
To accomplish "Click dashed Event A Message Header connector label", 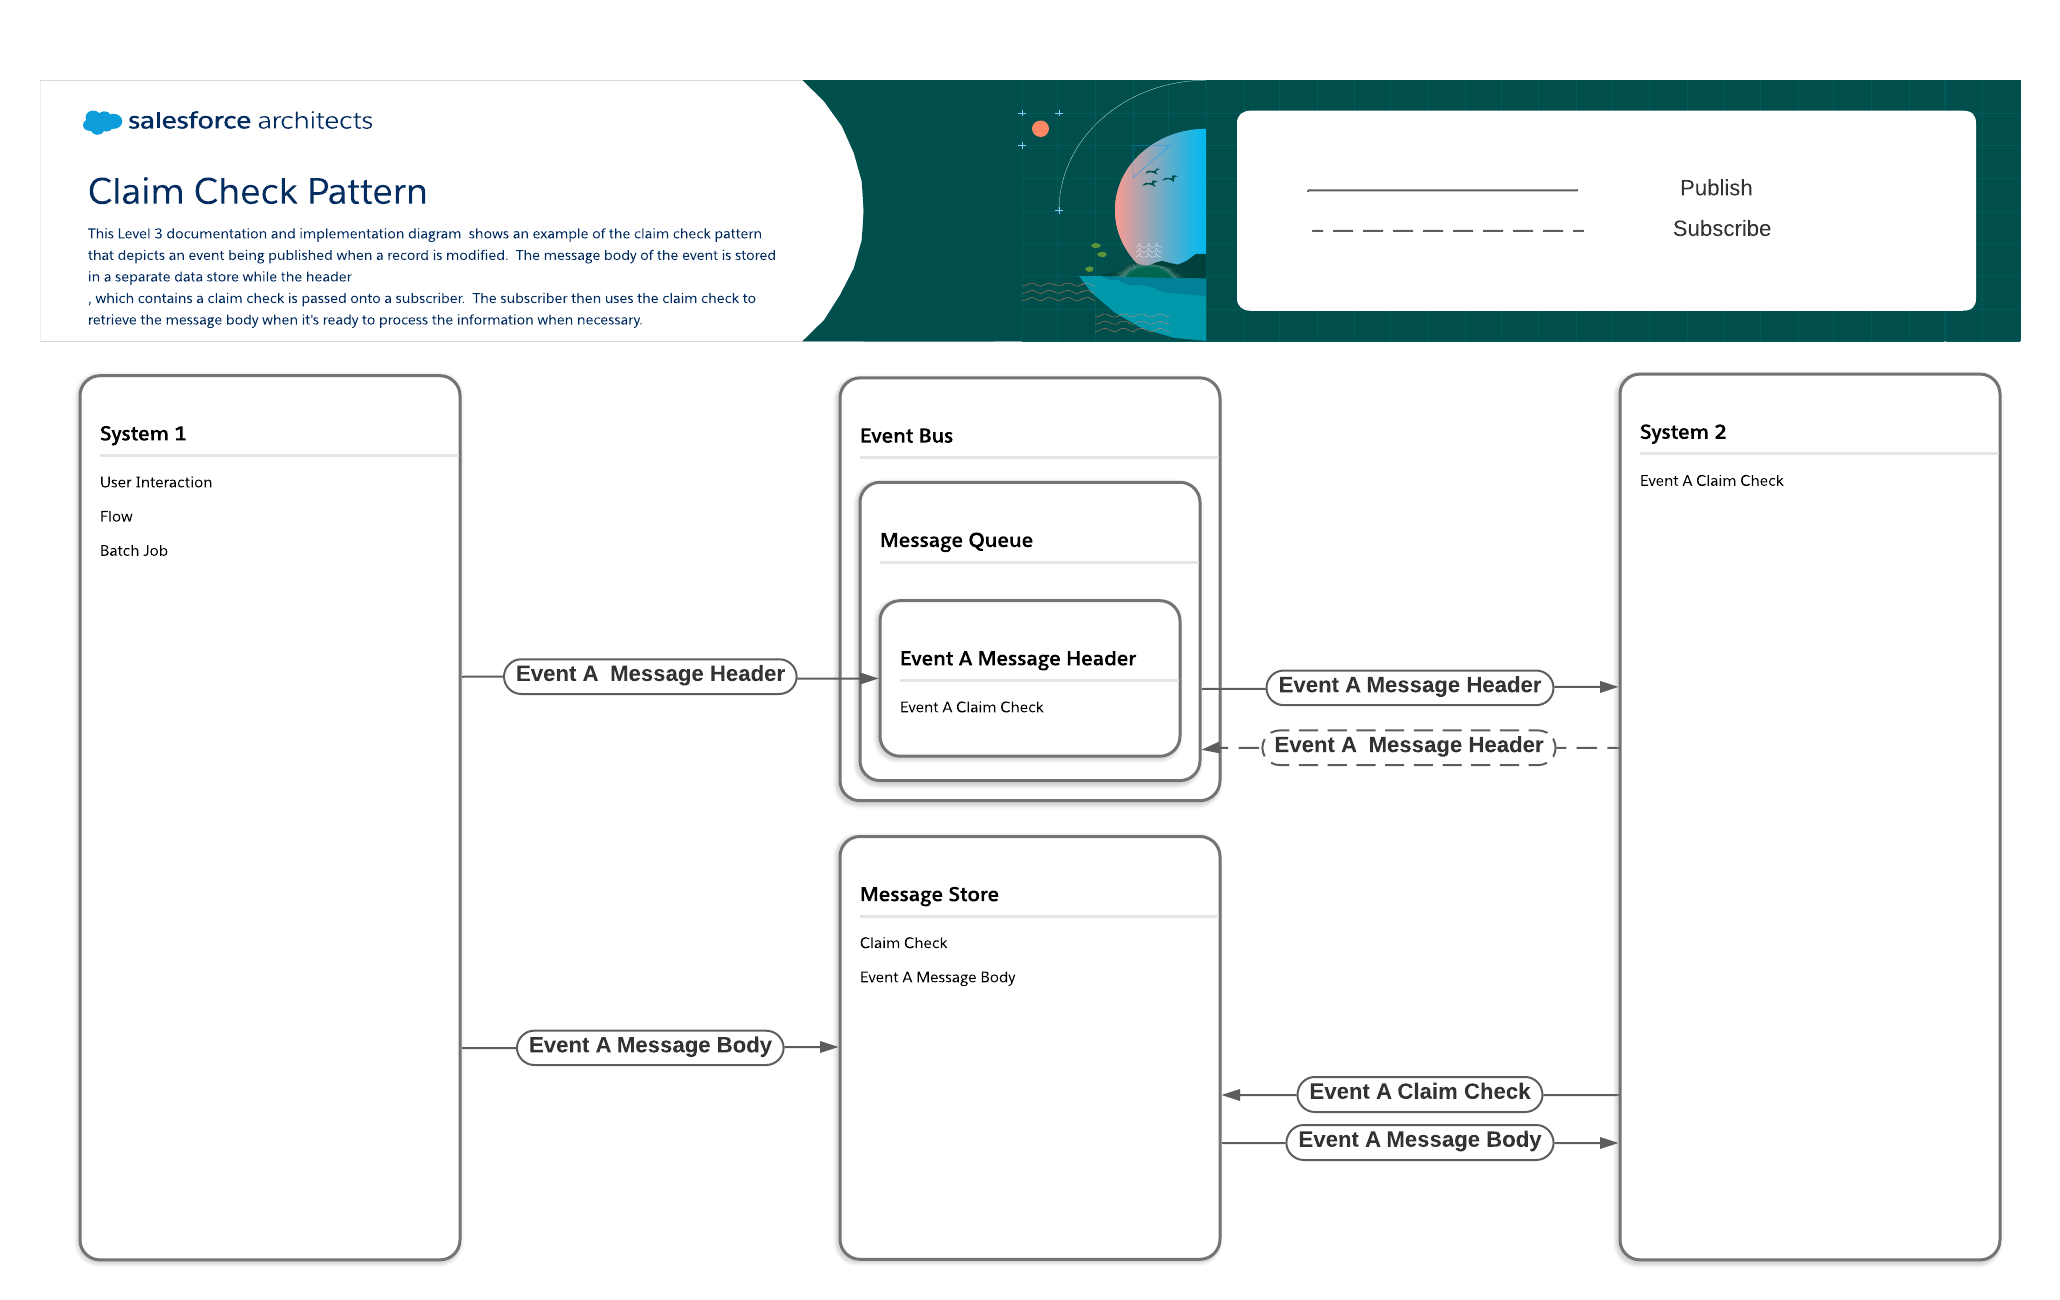I will [1408, 746].
